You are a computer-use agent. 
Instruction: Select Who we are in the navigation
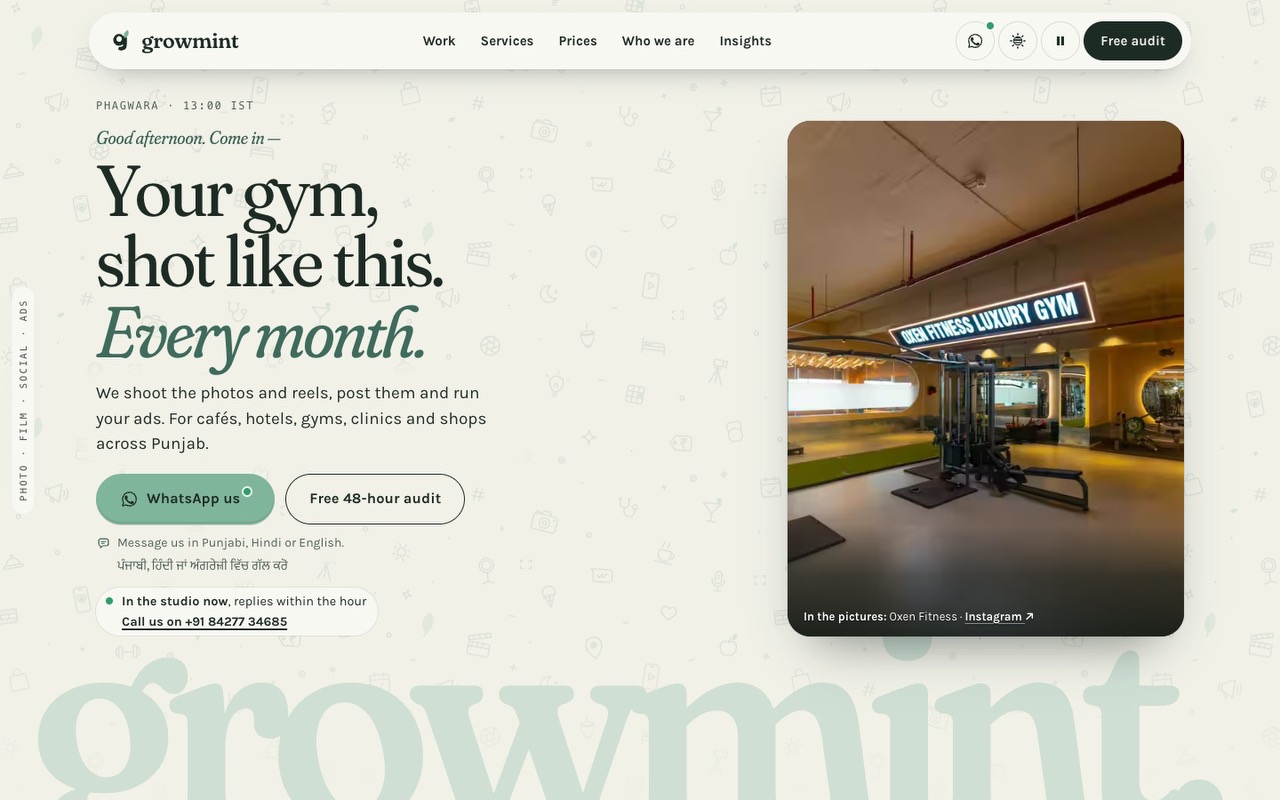click(658, 41)
